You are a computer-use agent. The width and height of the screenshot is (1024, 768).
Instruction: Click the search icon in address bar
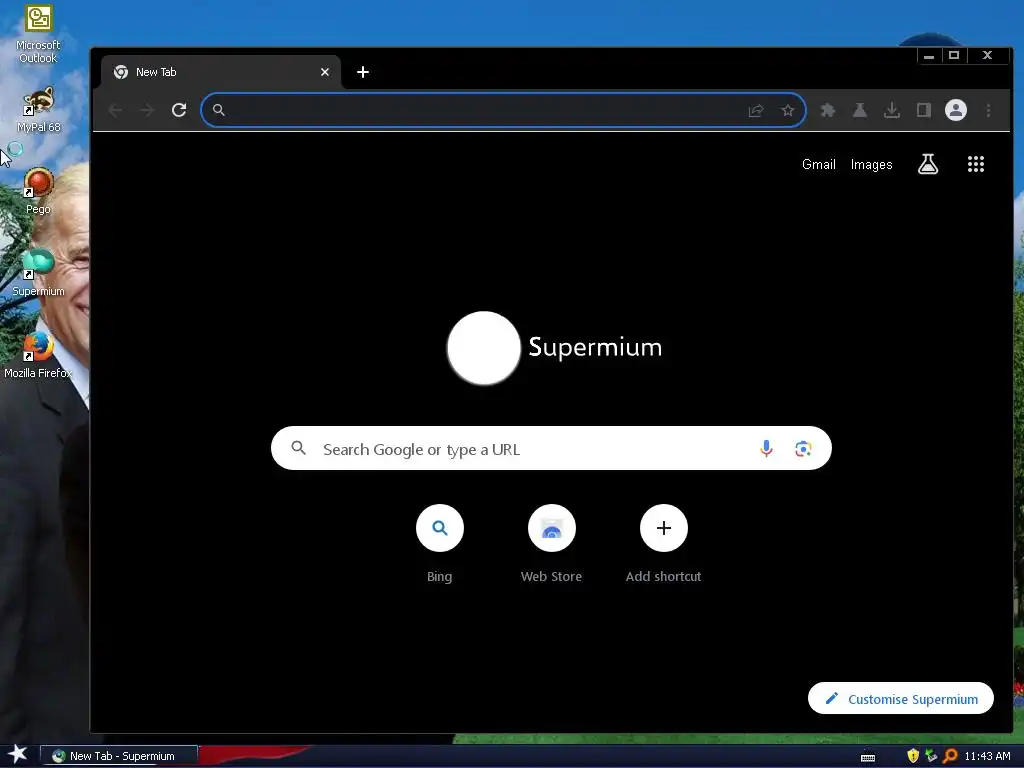tap(219, 110)
